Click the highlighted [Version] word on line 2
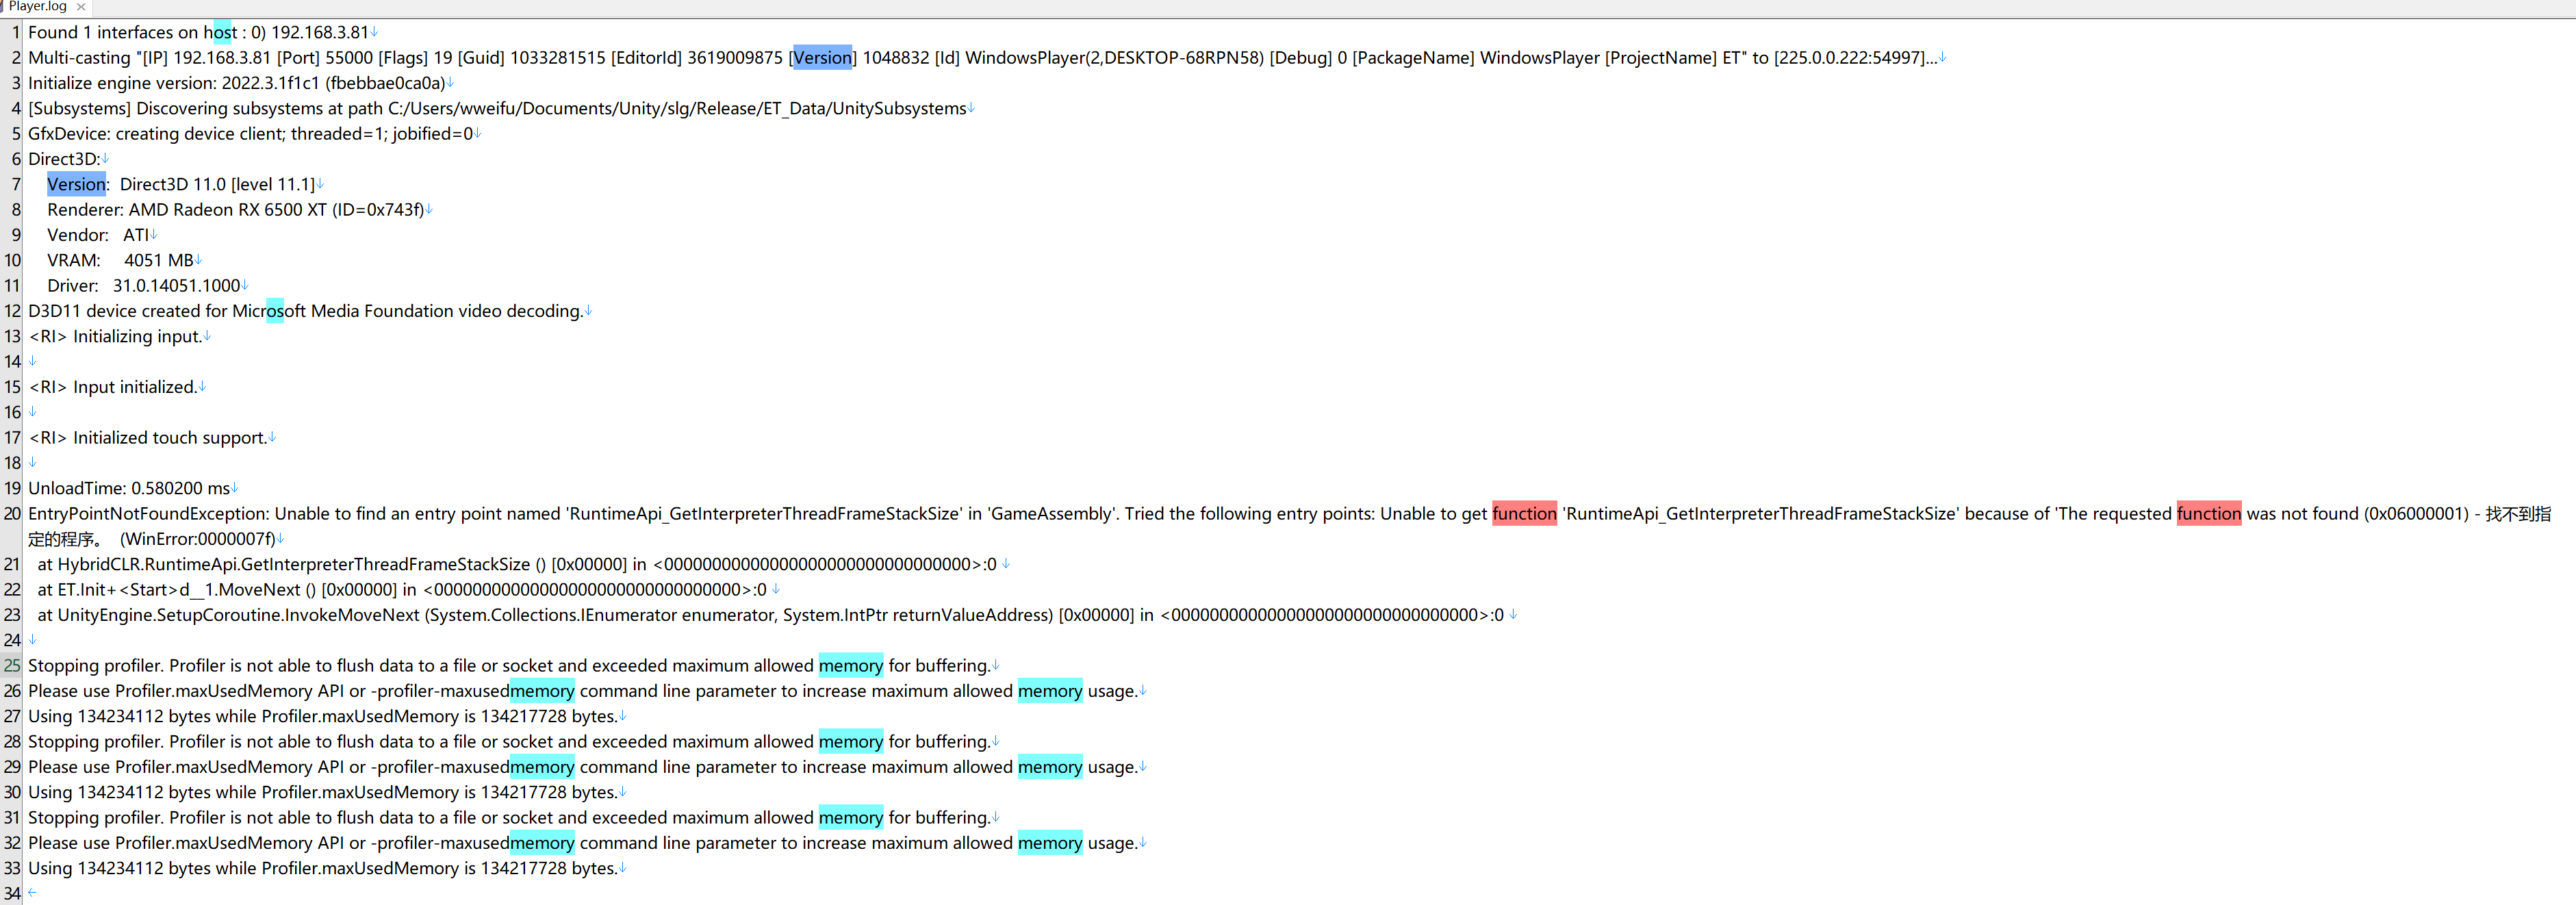The height and width of the screenshot is (905, 2576). tap(822, 58)
